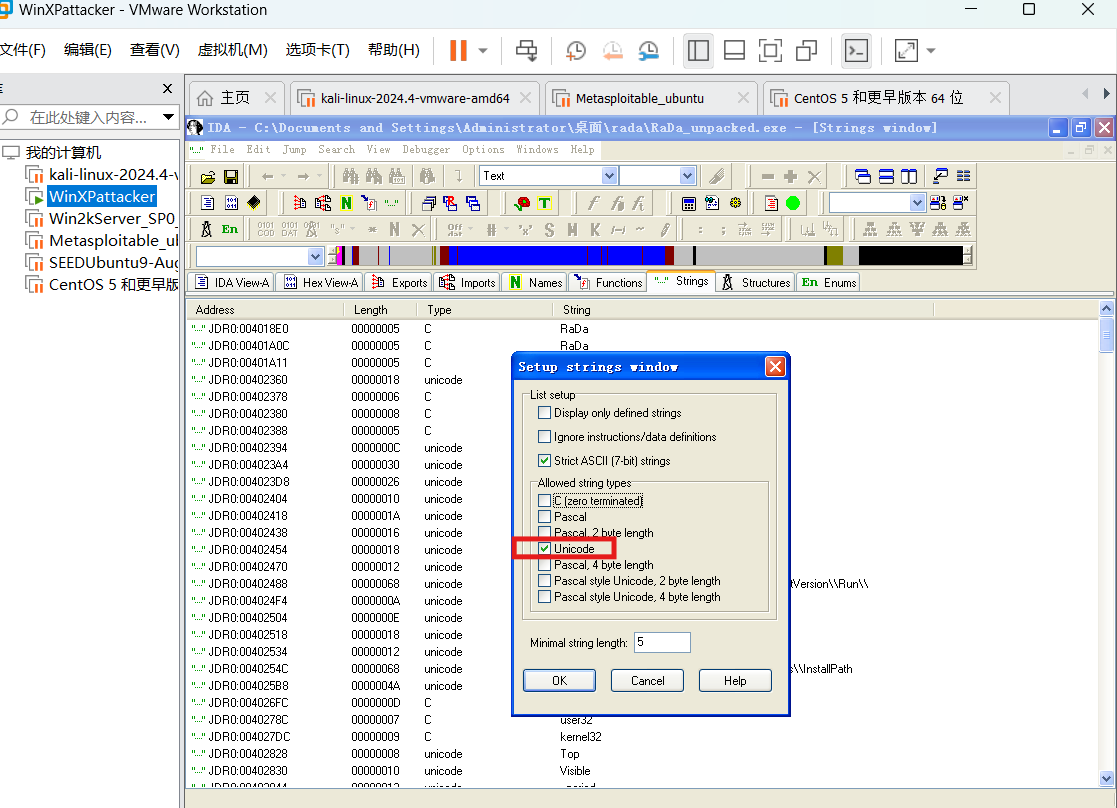Click the pause virtual machine button in VMware
1117x808 pixels.
pyautogui.click(x=458, y=51)
